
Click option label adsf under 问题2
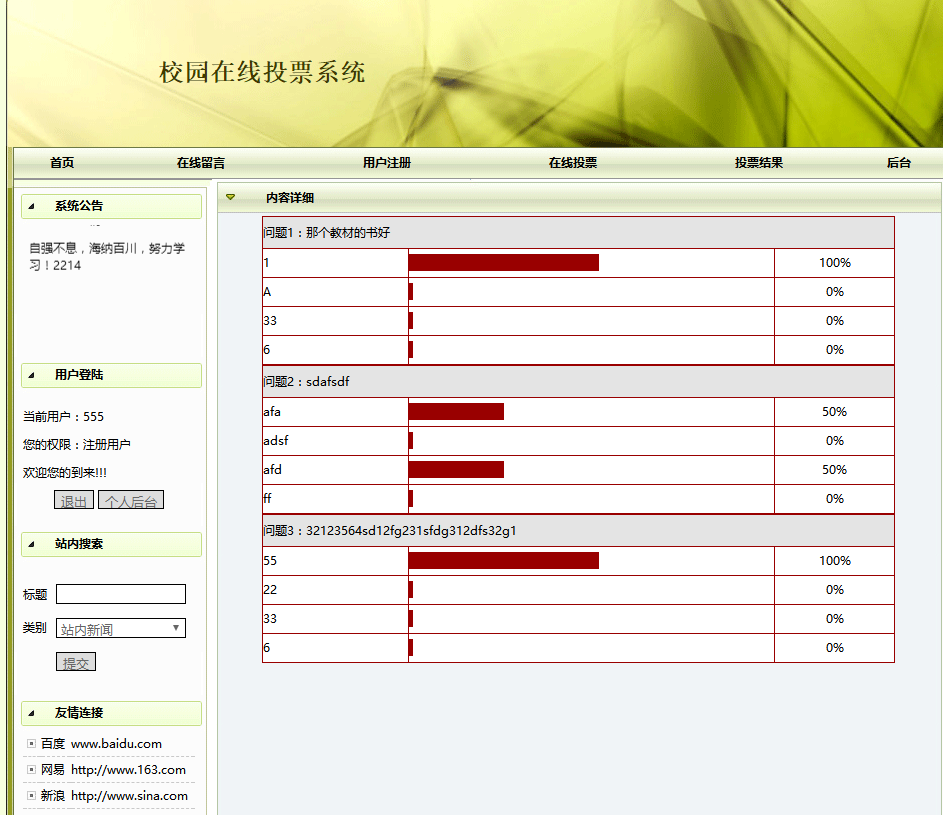[276, 441]
